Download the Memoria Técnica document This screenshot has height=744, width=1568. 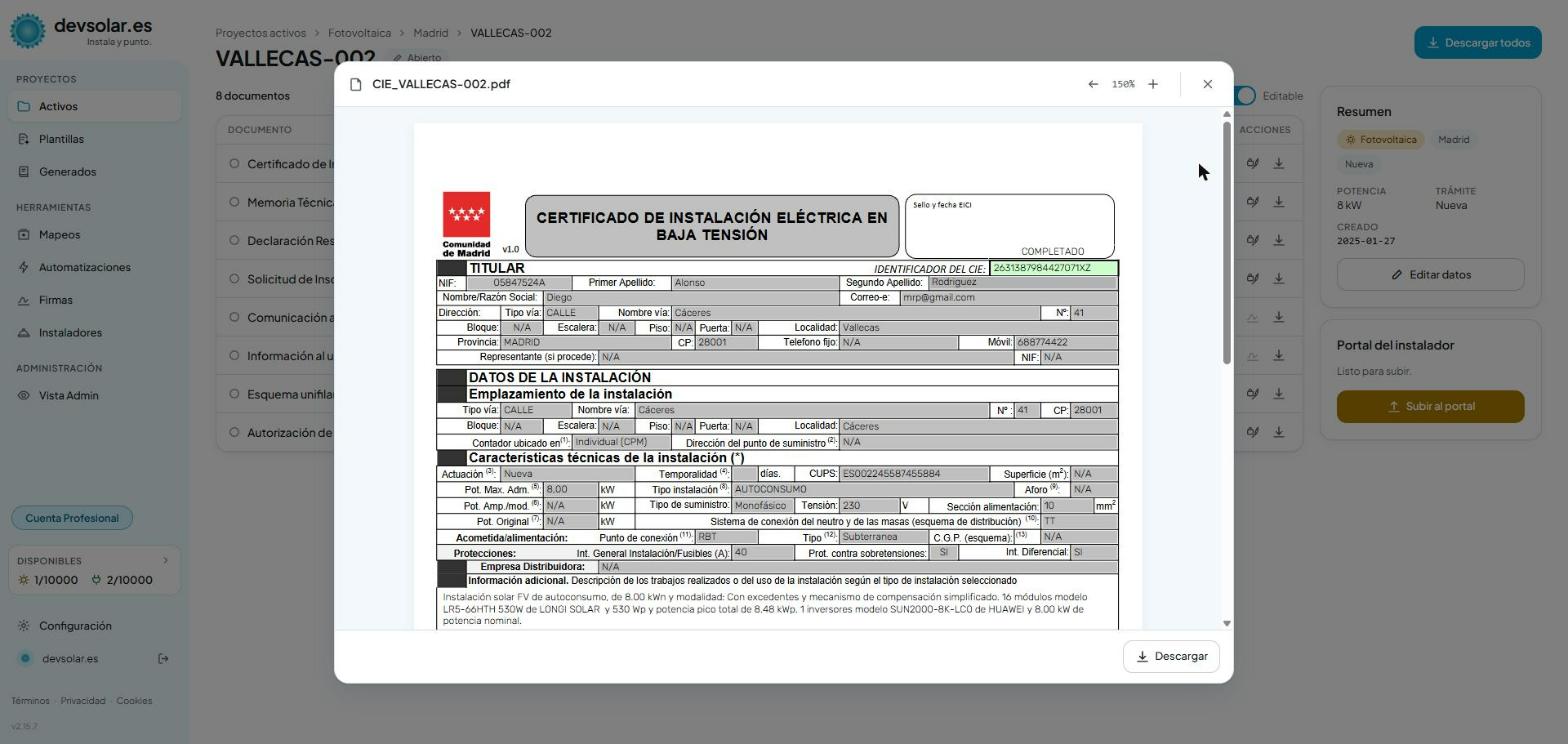click(1279, 201)
